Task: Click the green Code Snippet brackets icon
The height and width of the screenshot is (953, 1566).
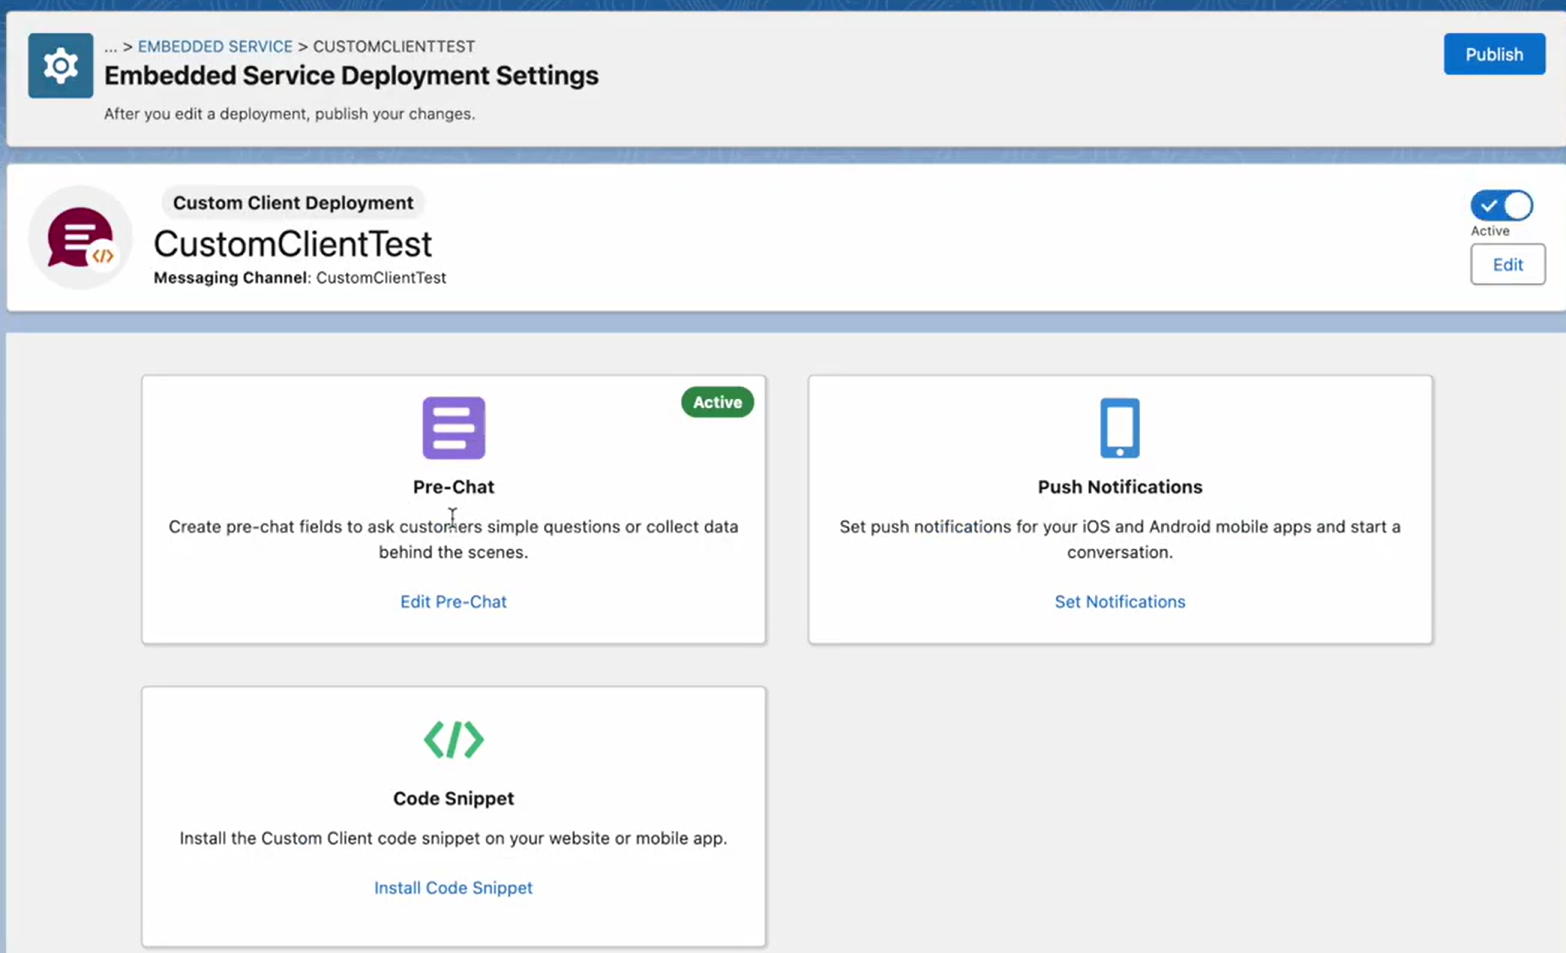Action: click(453, 740)
